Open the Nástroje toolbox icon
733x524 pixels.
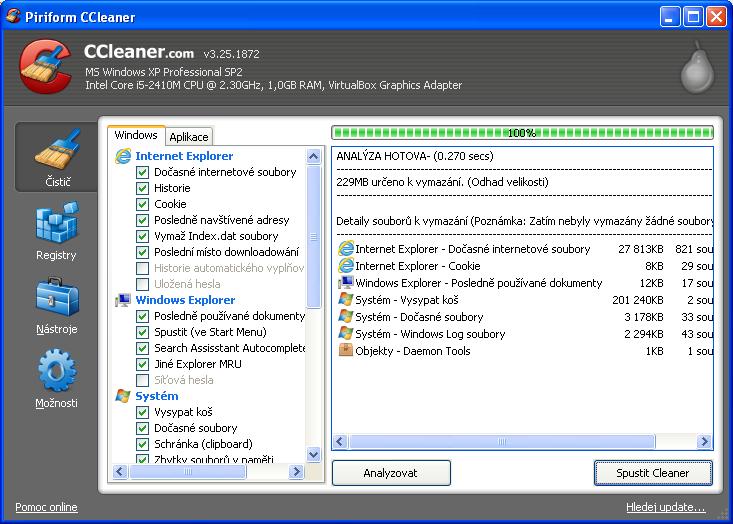(x=56, y=299)
